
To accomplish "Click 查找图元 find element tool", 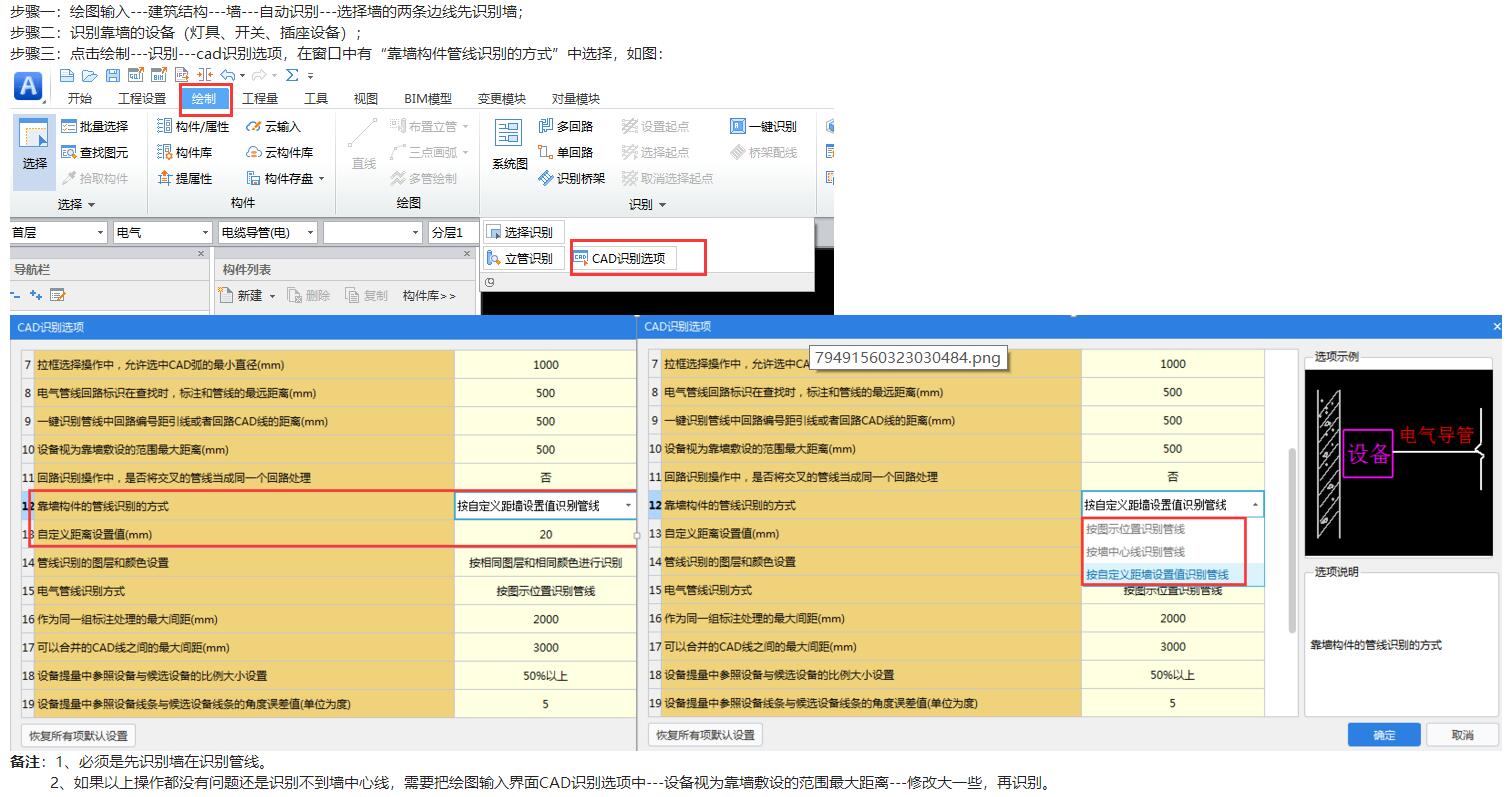I will tap(95, 153).
